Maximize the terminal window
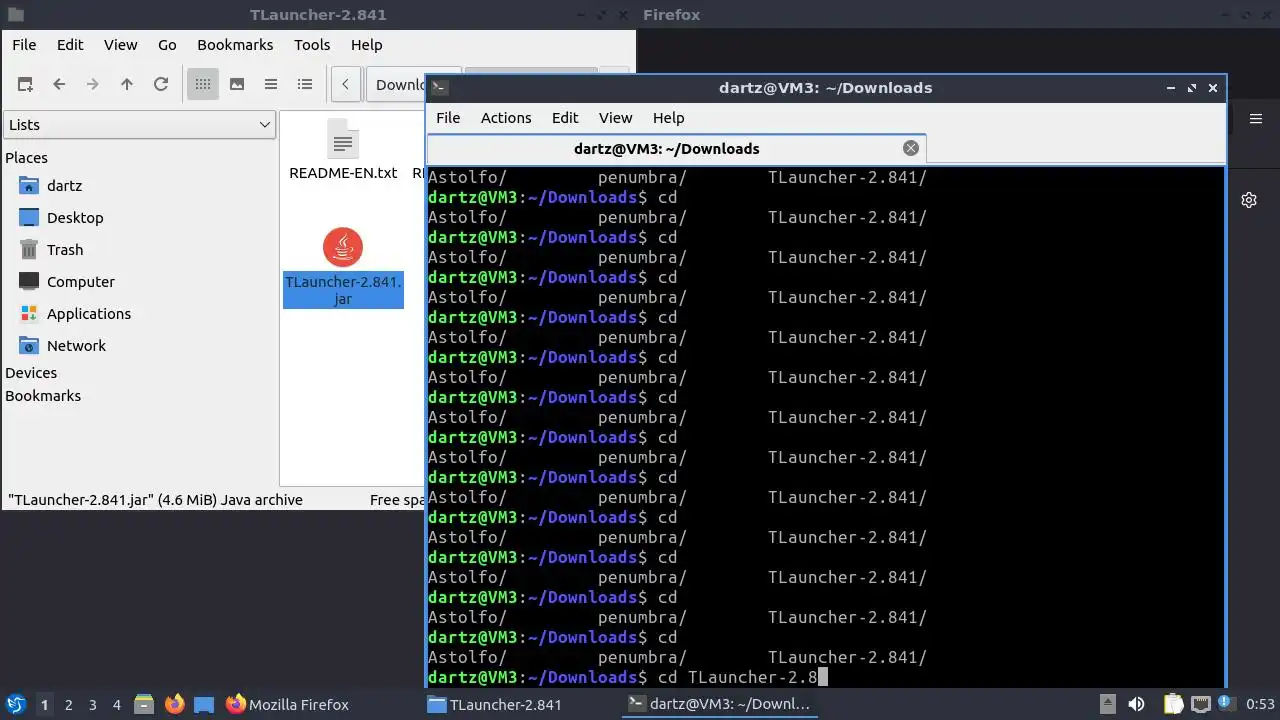Image resolution: width=1280 pixels, height=720 pixels. pyautogui.click(x=1192, y=88)
